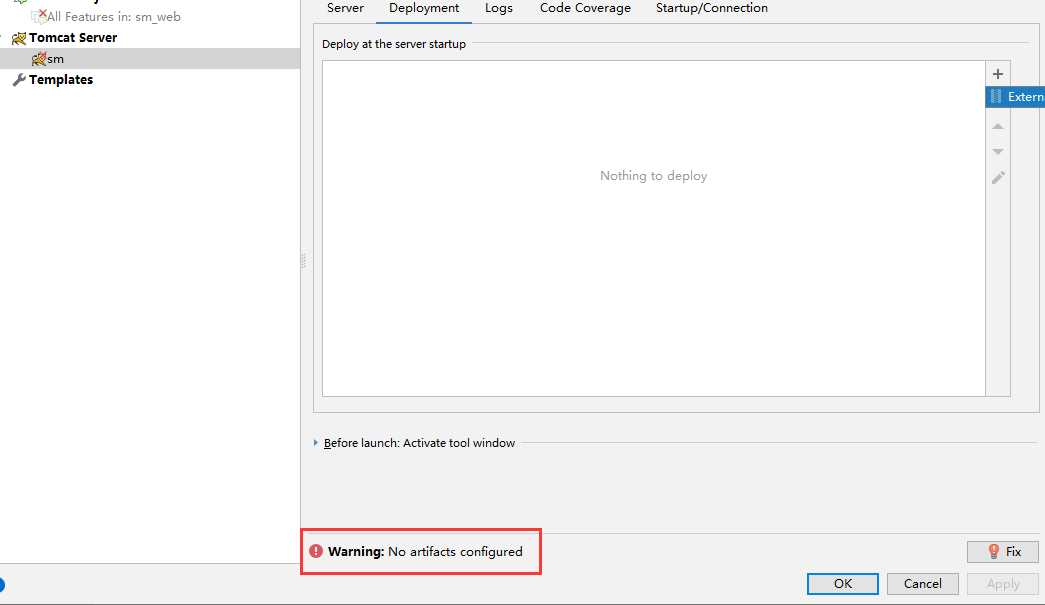Viewport: 1045px width, 605px height.
Task: Click the OK button
Action: point(842,584)
